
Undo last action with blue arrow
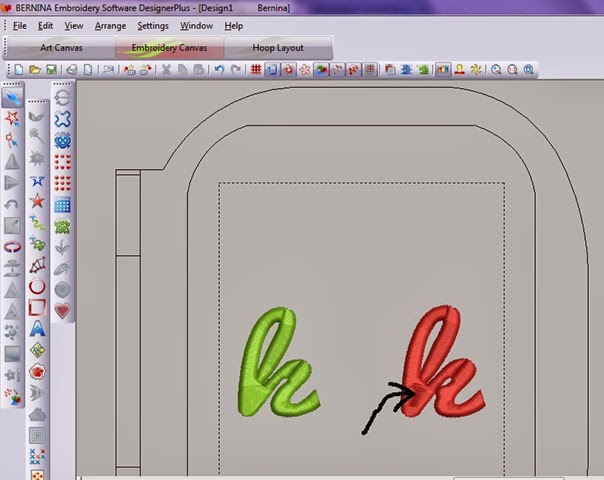coord(219,70)
